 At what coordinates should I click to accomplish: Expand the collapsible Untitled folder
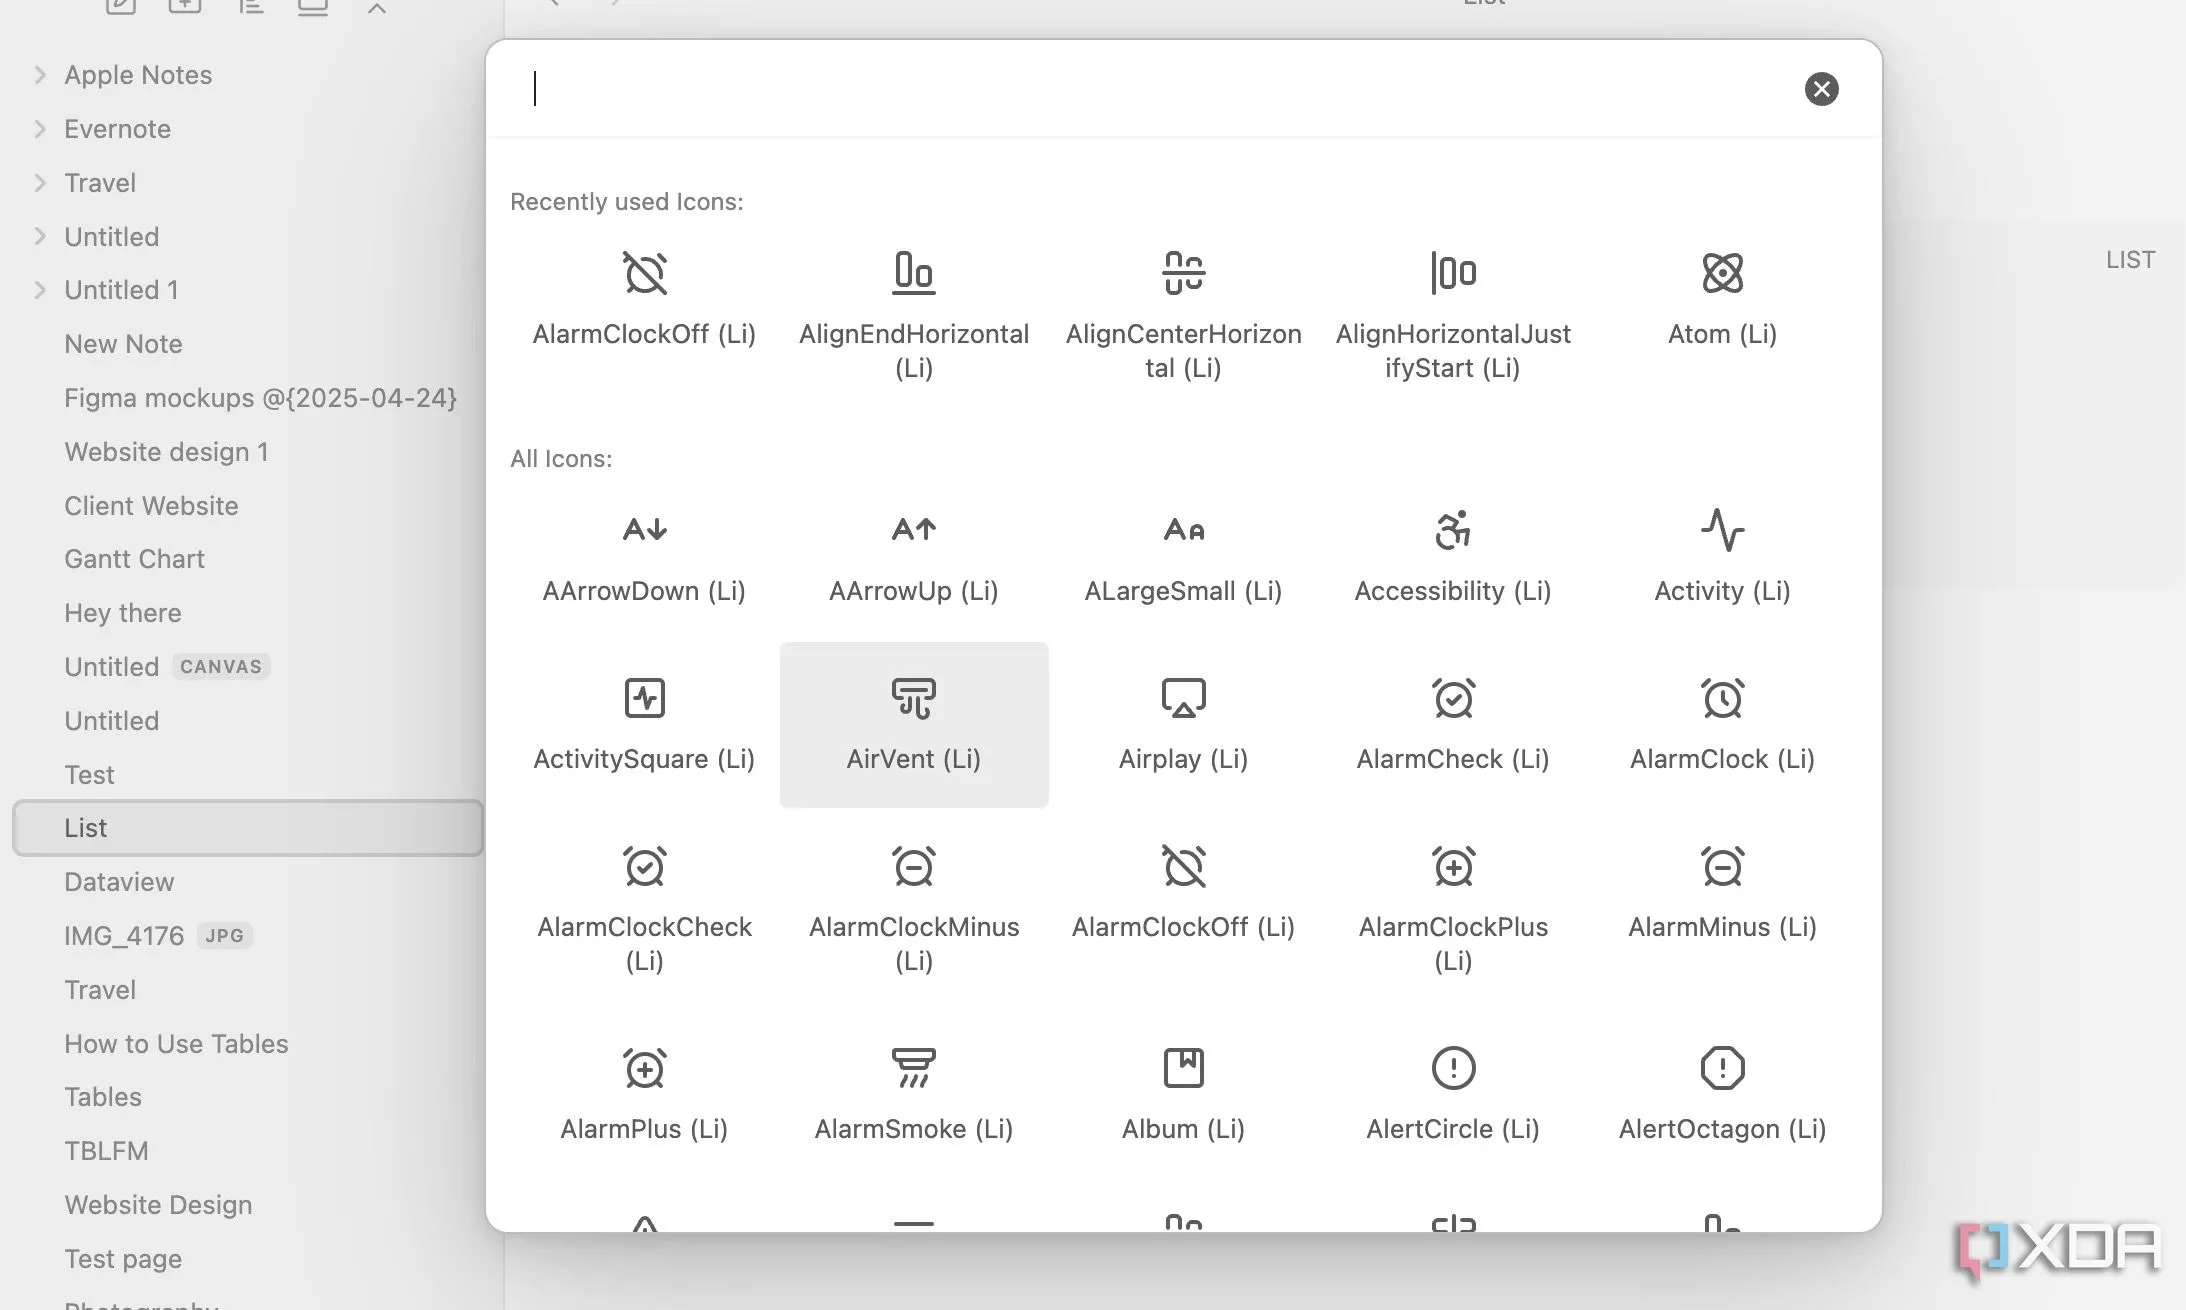40,236
